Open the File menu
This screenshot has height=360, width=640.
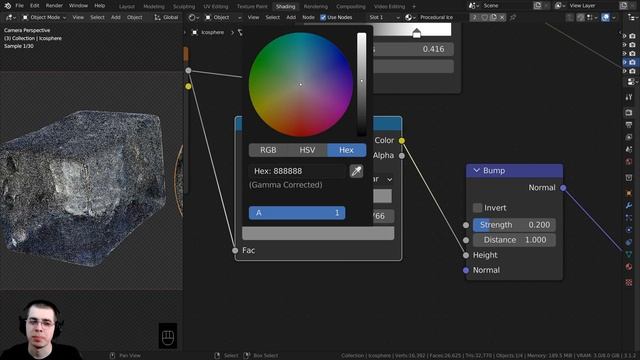click(19, 6)
